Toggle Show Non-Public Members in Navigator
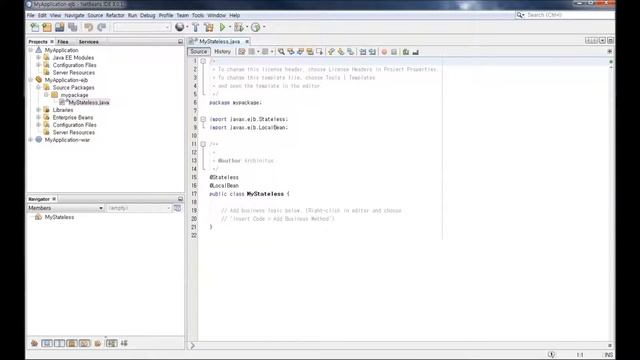Viewport: 640px width, 360px height. 72,343
